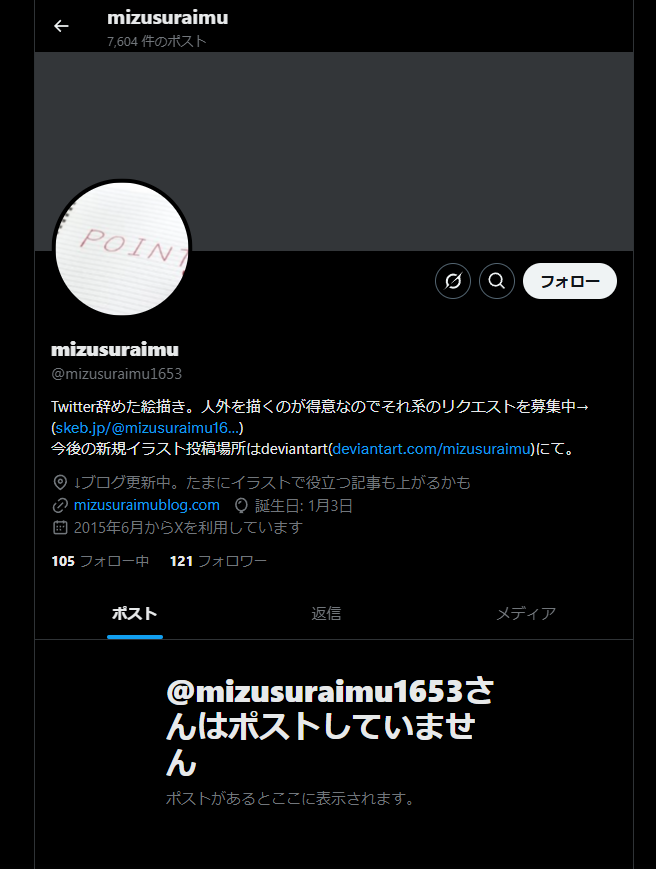Click the Grok profile summary icon button
This screenshot has height=869, width=656.
tap(453, 281)
